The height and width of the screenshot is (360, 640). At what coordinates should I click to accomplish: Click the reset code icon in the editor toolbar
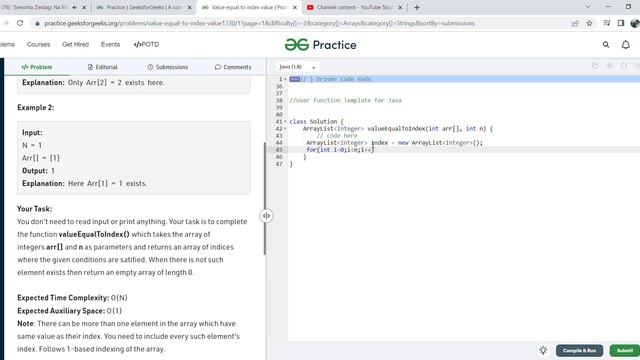tap(624, 66)
